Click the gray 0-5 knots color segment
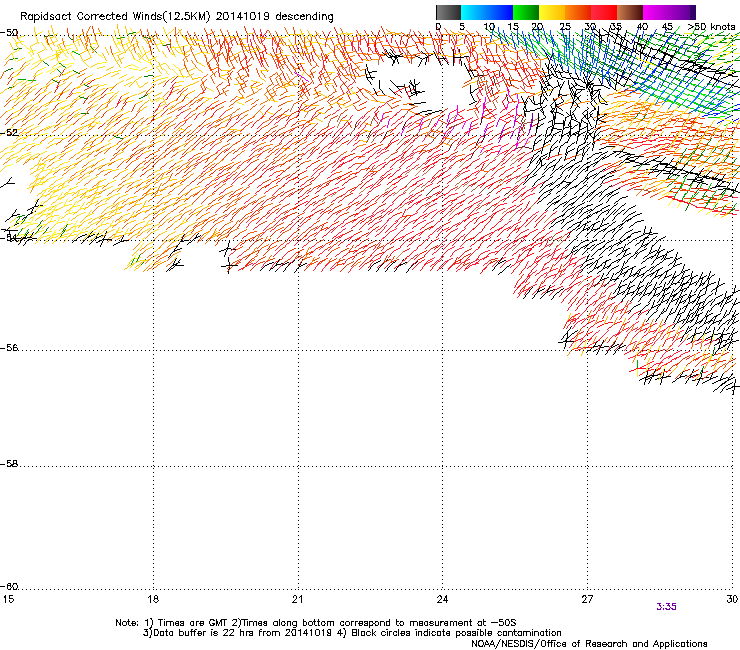Image resolution: width=740 pixels, height=650 pixels. tap(448, 12)
